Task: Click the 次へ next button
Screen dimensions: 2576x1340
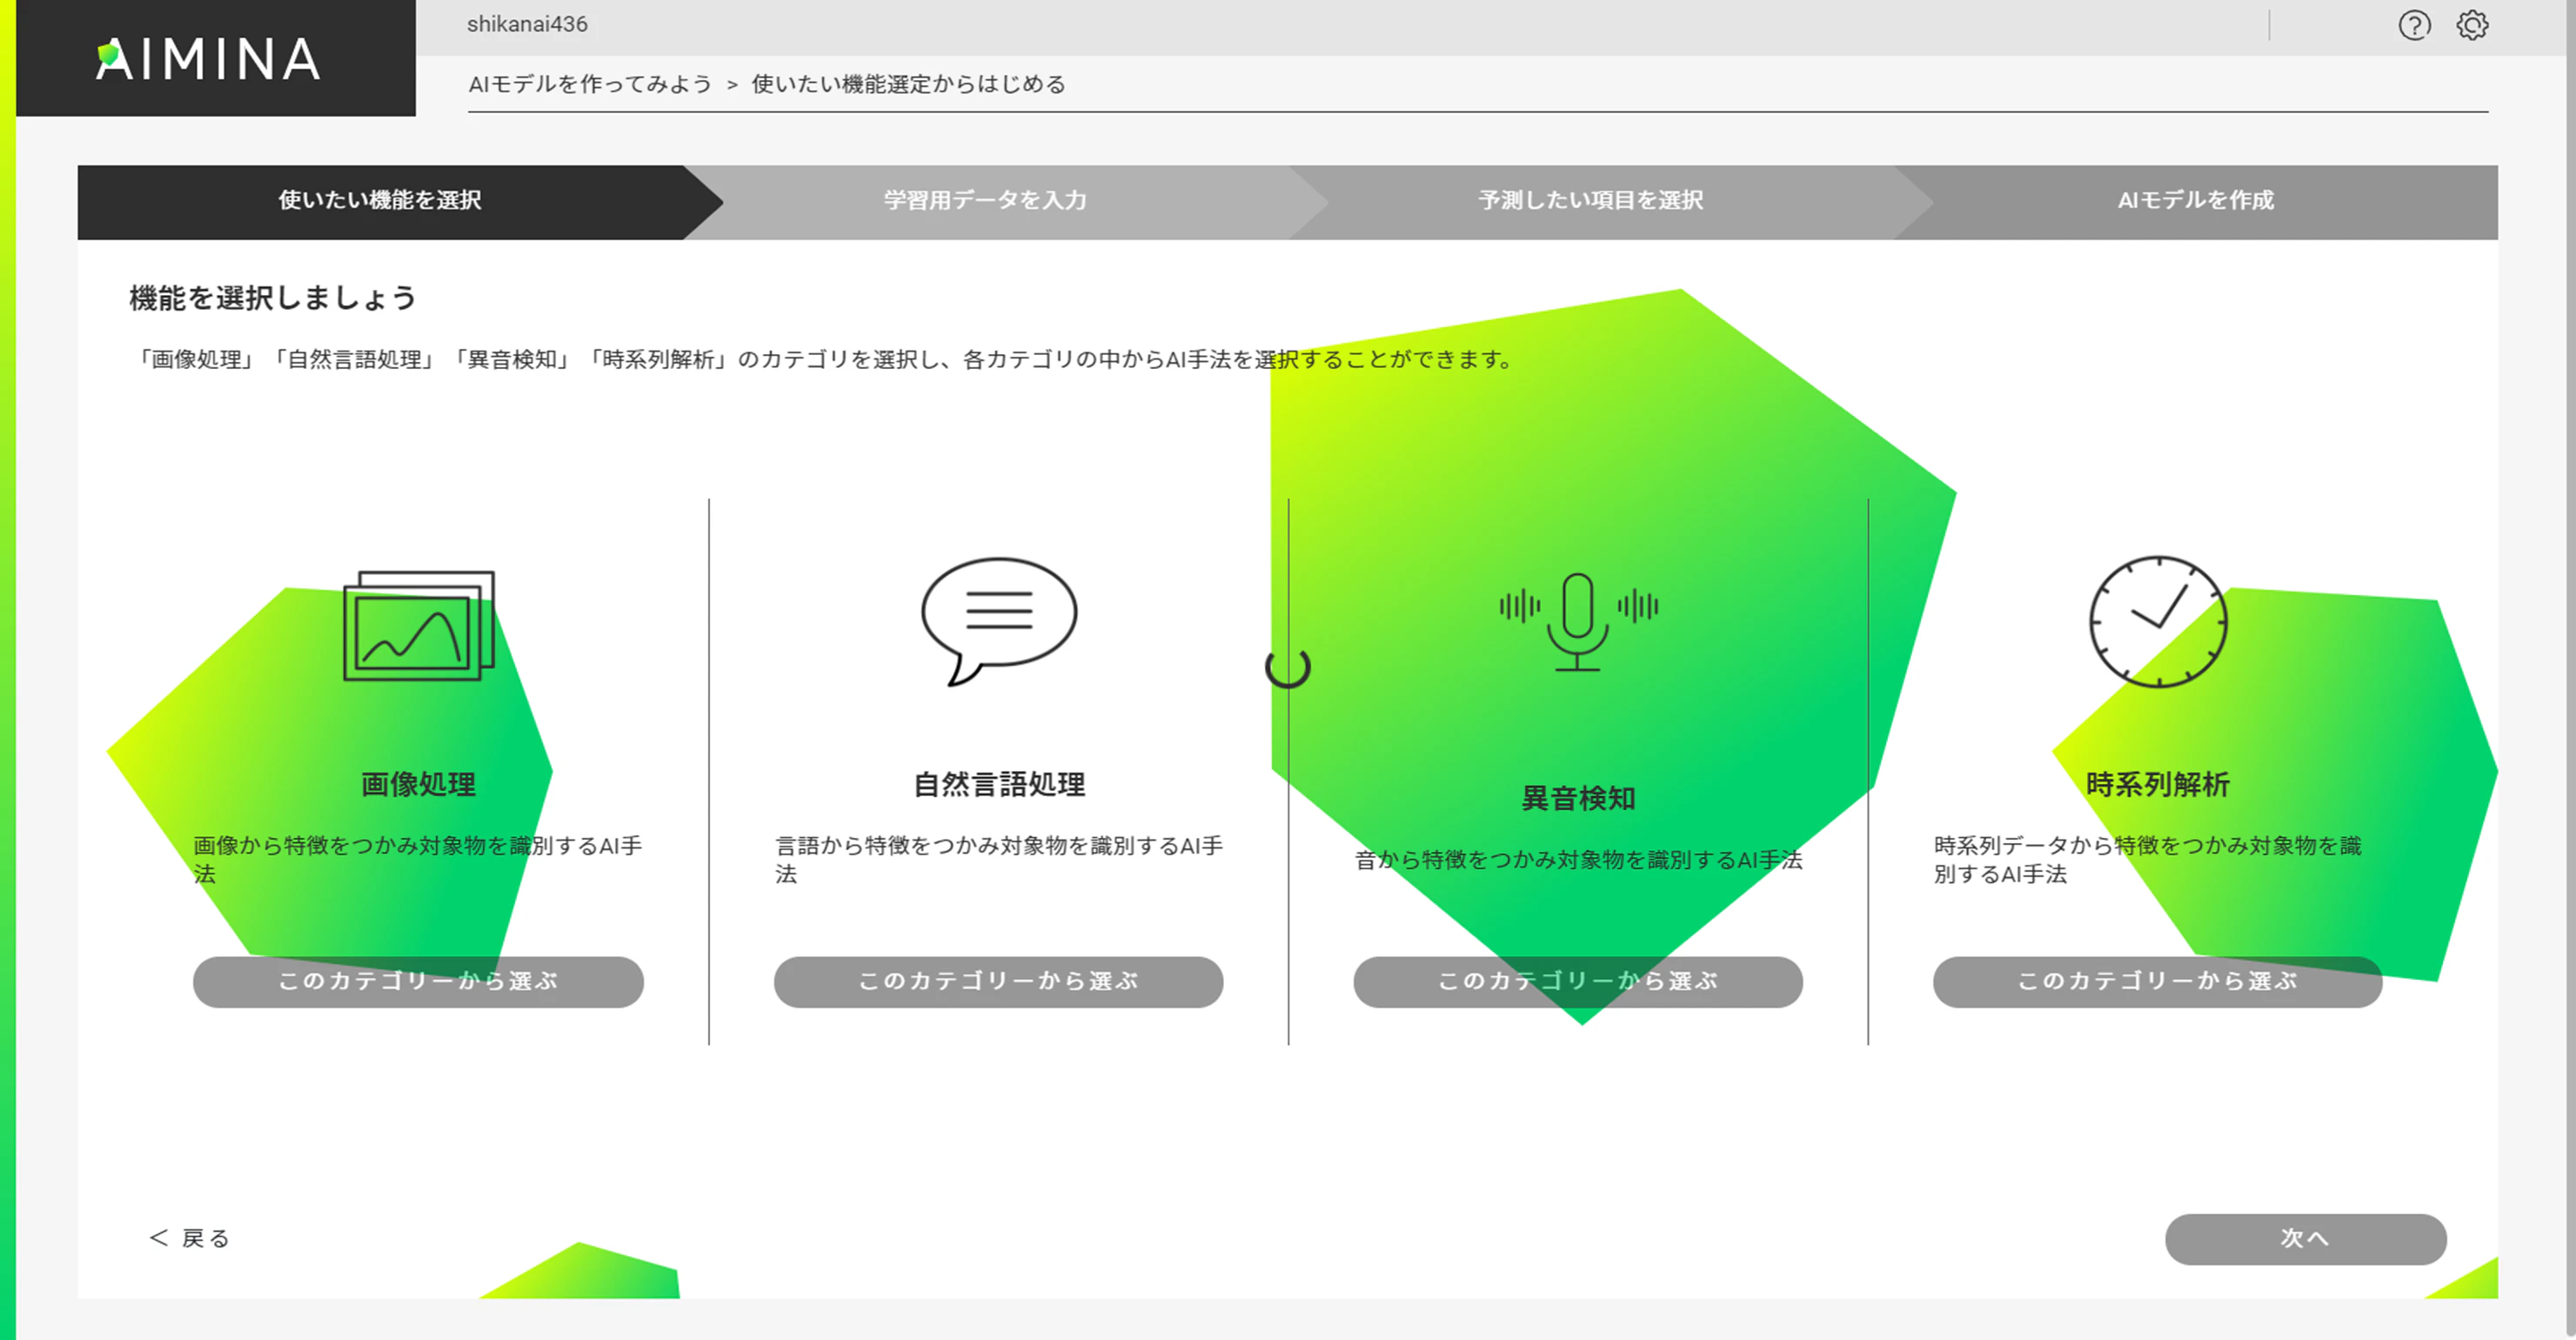Action: tap(2305, 1238)
